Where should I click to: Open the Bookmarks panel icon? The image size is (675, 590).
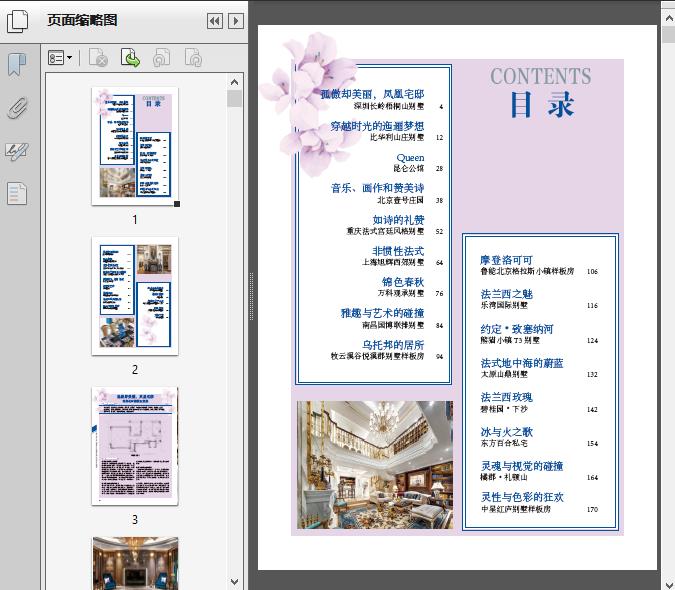pos(17,65)
